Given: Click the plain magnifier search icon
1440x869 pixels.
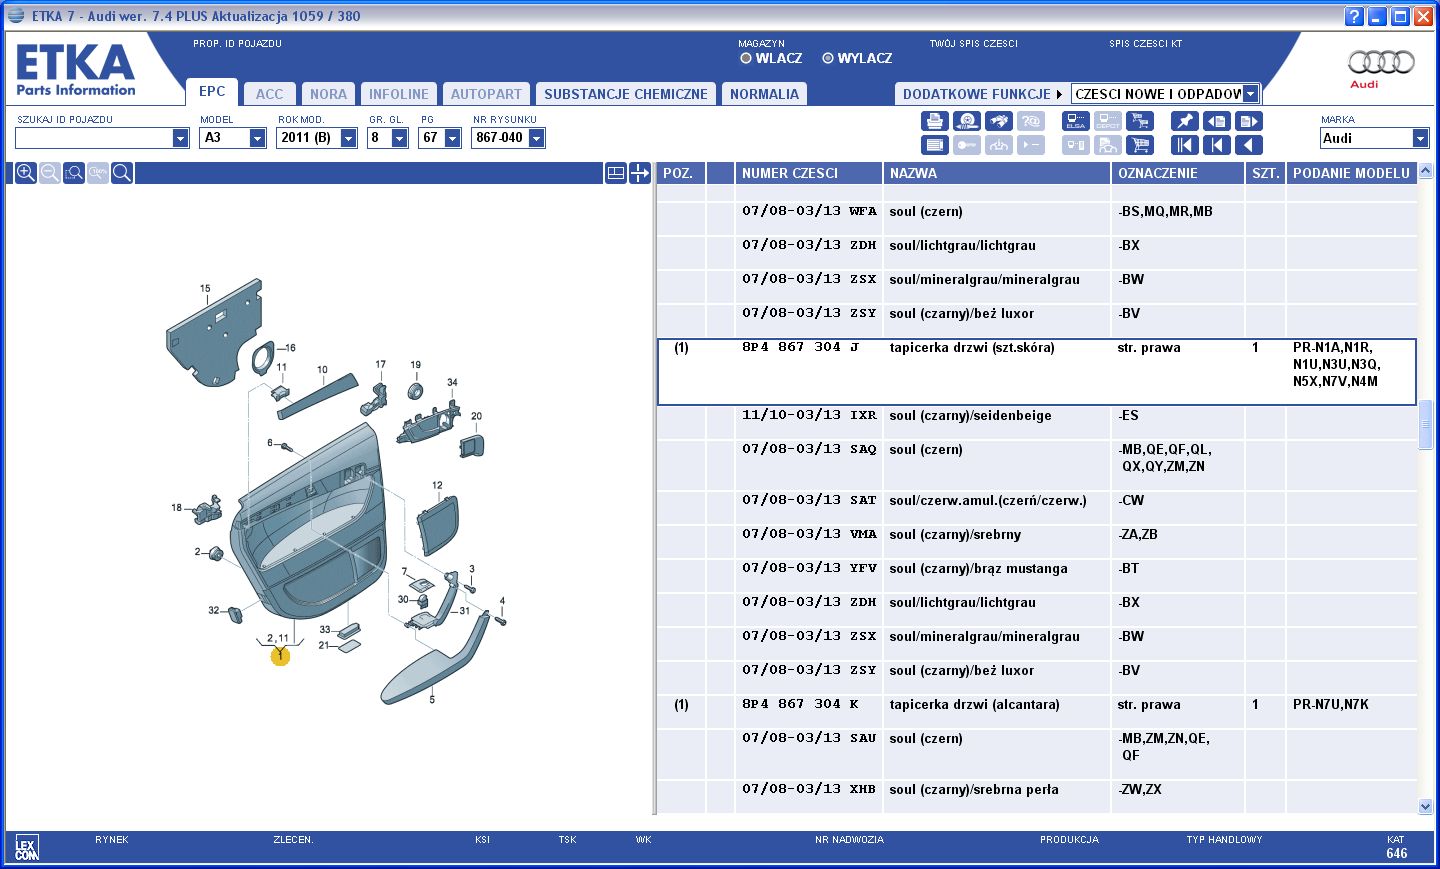Looking at the screenshot, I should 122,173.
